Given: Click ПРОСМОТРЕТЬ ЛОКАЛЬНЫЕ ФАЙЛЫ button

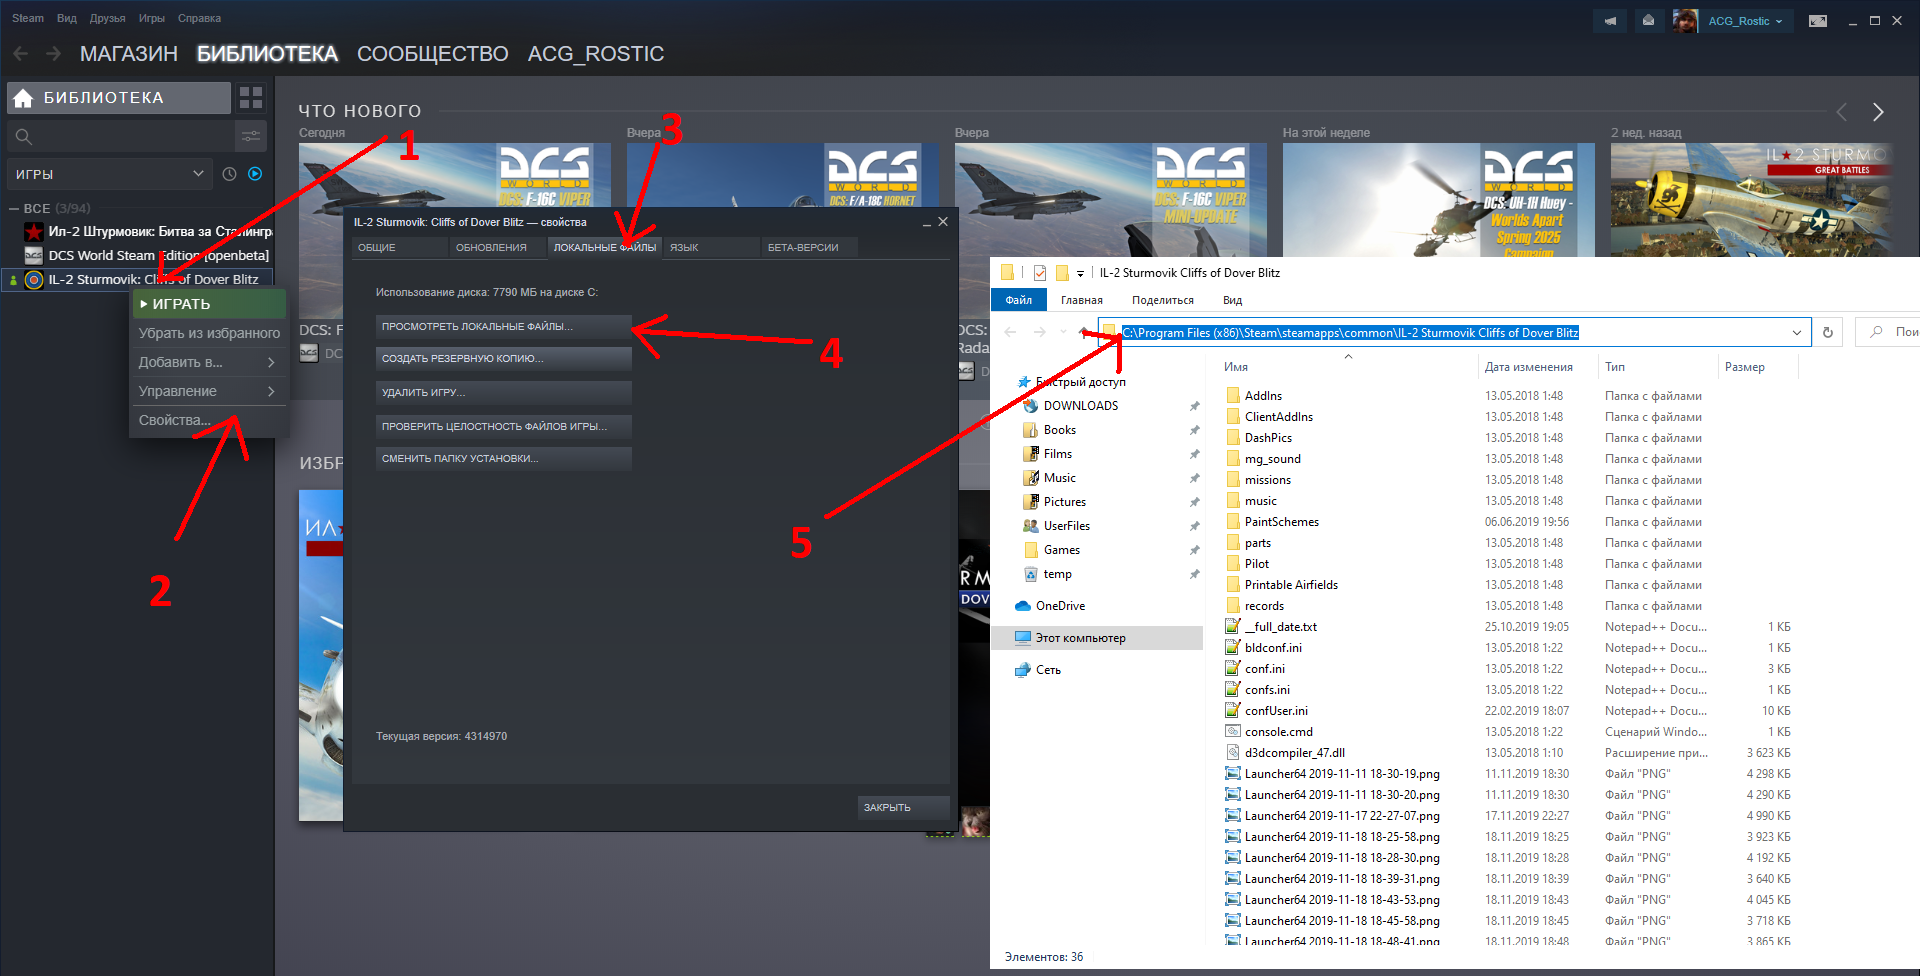Looking at the screenshot, I should [x=504, y=326].
